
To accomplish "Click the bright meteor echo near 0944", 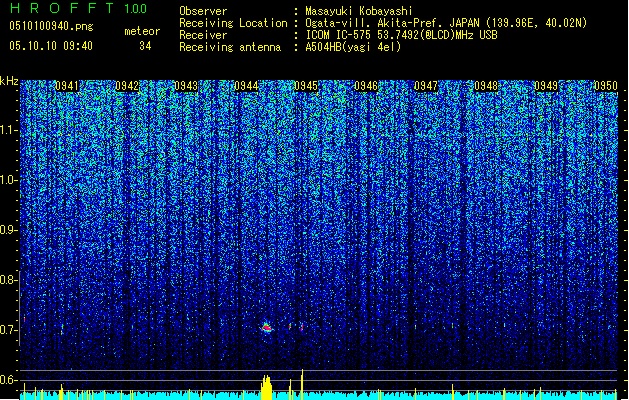I will [267, 328].
